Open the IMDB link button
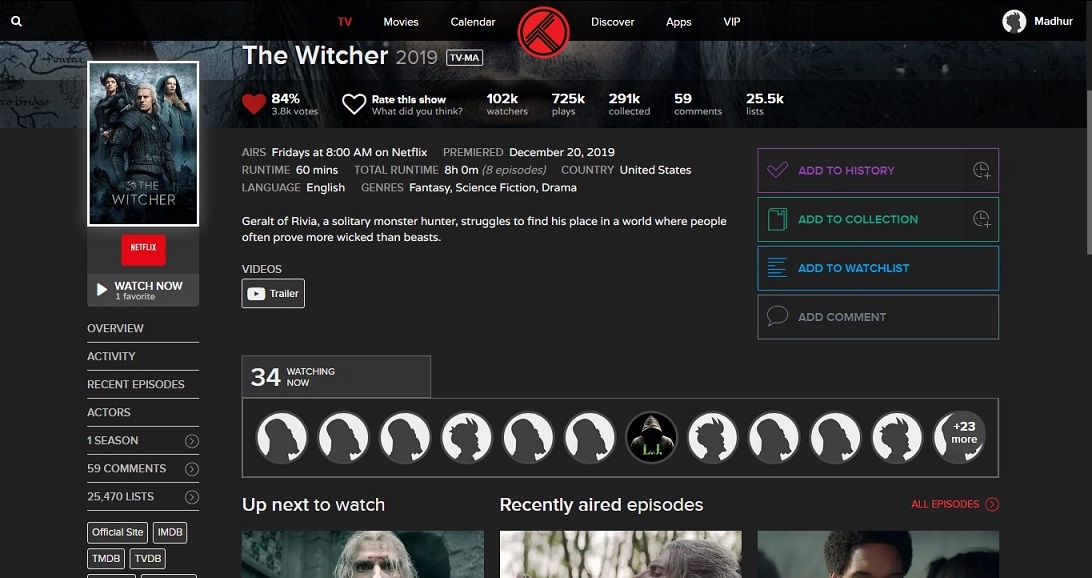Image resolution: width=1092 pixels, height=578 pixels. 170,532
